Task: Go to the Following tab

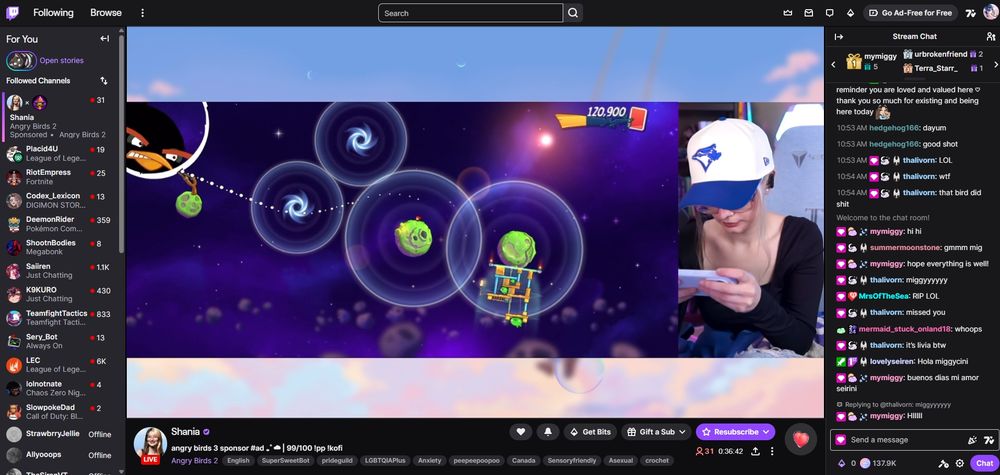Action: pyautogui.click(x=53, y=13)
